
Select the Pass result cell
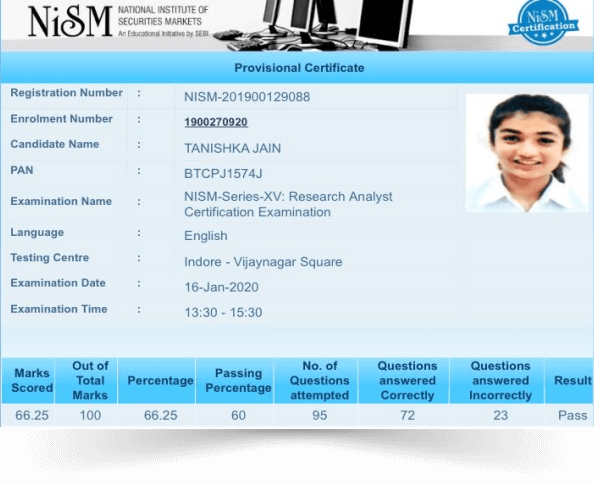click(572, 415)
